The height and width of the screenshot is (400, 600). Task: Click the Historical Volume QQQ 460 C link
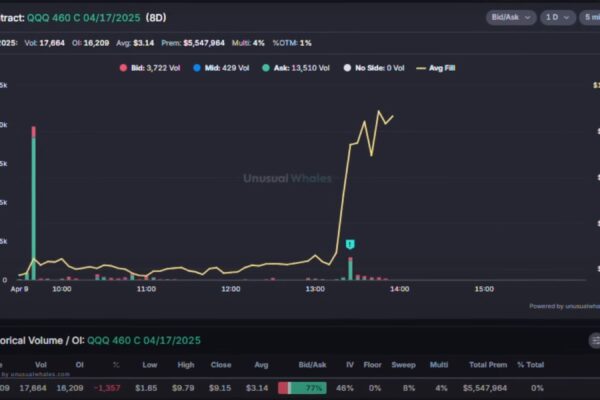(x=144, y=340)
